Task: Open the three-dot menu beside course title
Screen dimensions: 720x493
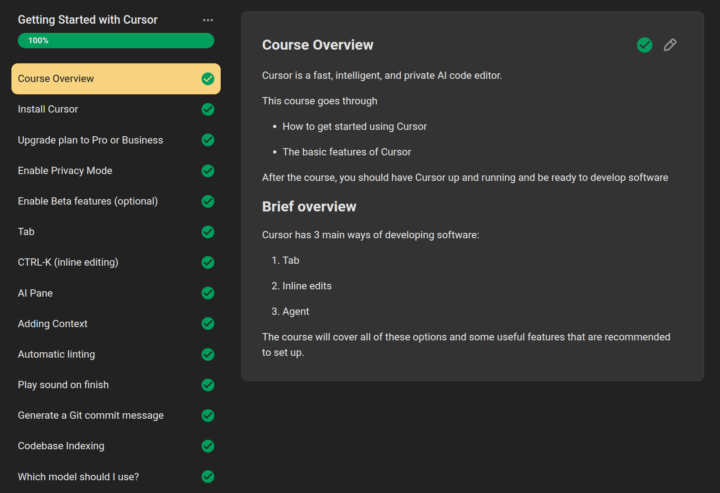Action: point(208,20)
